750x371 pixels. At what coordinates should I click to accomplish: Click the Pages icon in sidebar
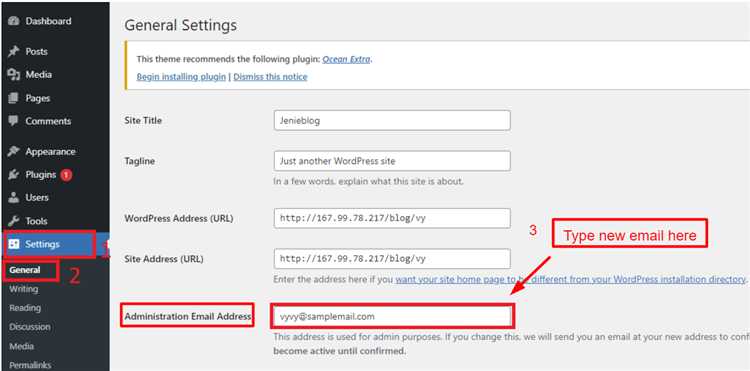click(13, 98)
